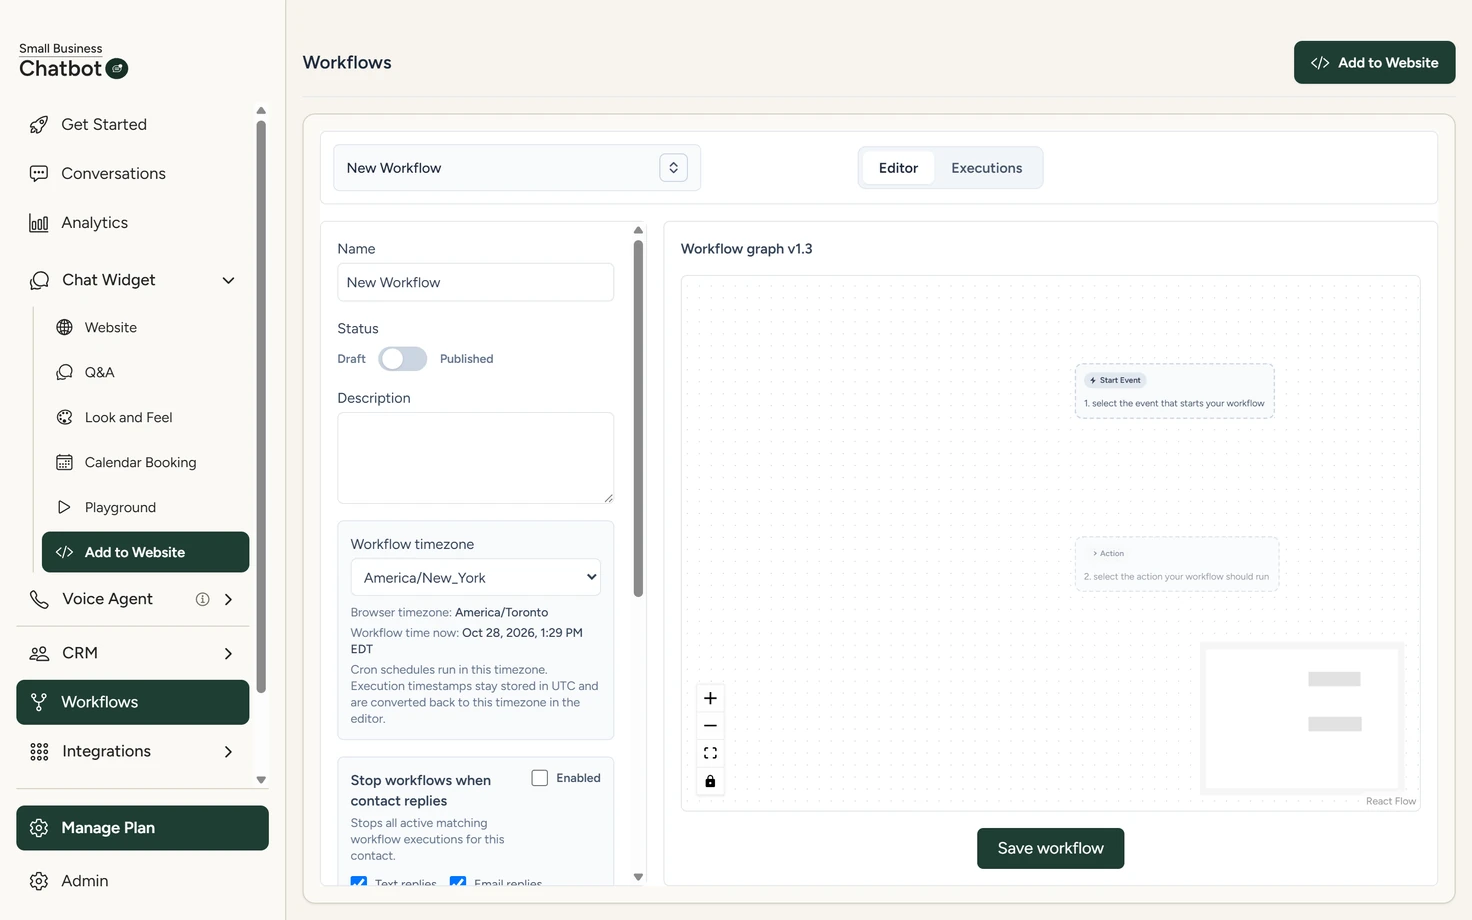Screen dimensions: 1472x920
Task: Expand the CRM submenu
Action: click(228, 654)
